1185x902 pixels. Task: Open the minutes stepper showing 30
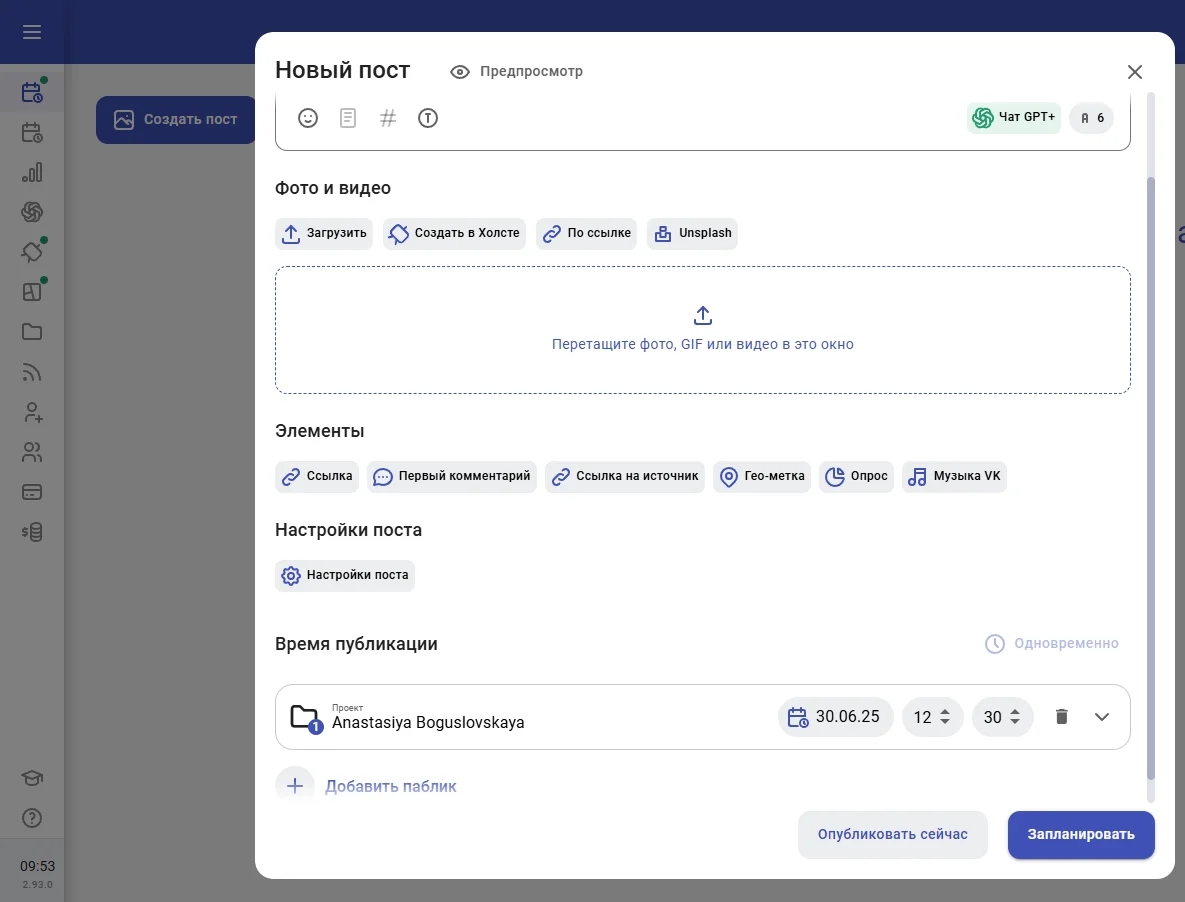(x=1002, y=717)
